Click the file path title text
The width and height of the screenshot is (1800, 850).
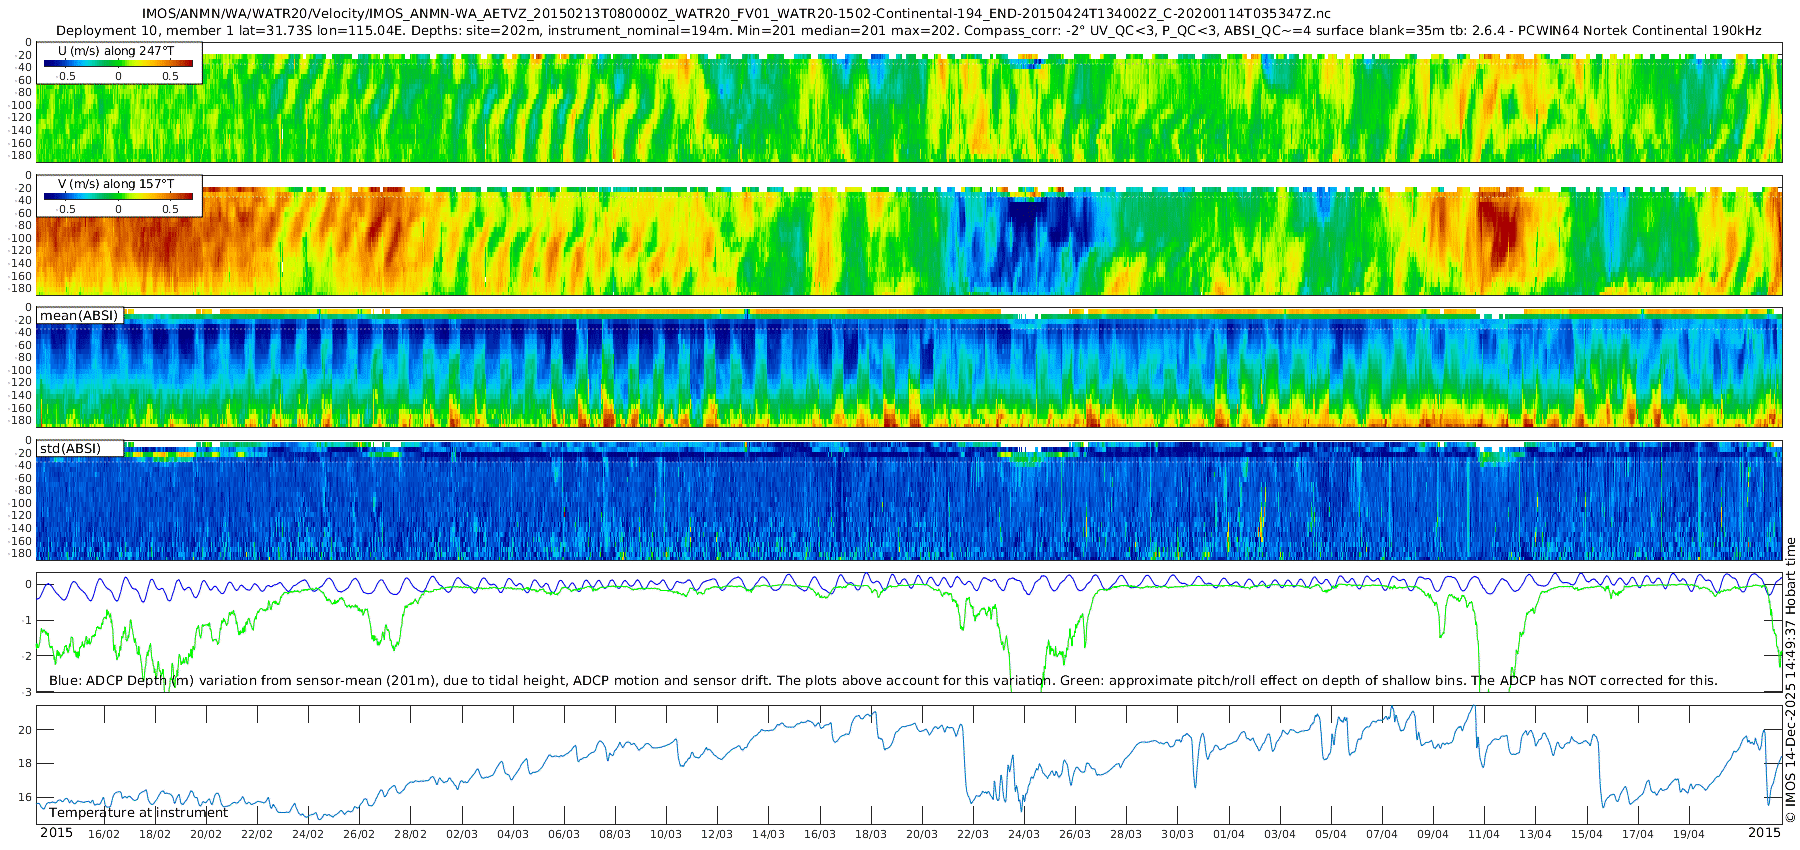(x=736, y=13)
